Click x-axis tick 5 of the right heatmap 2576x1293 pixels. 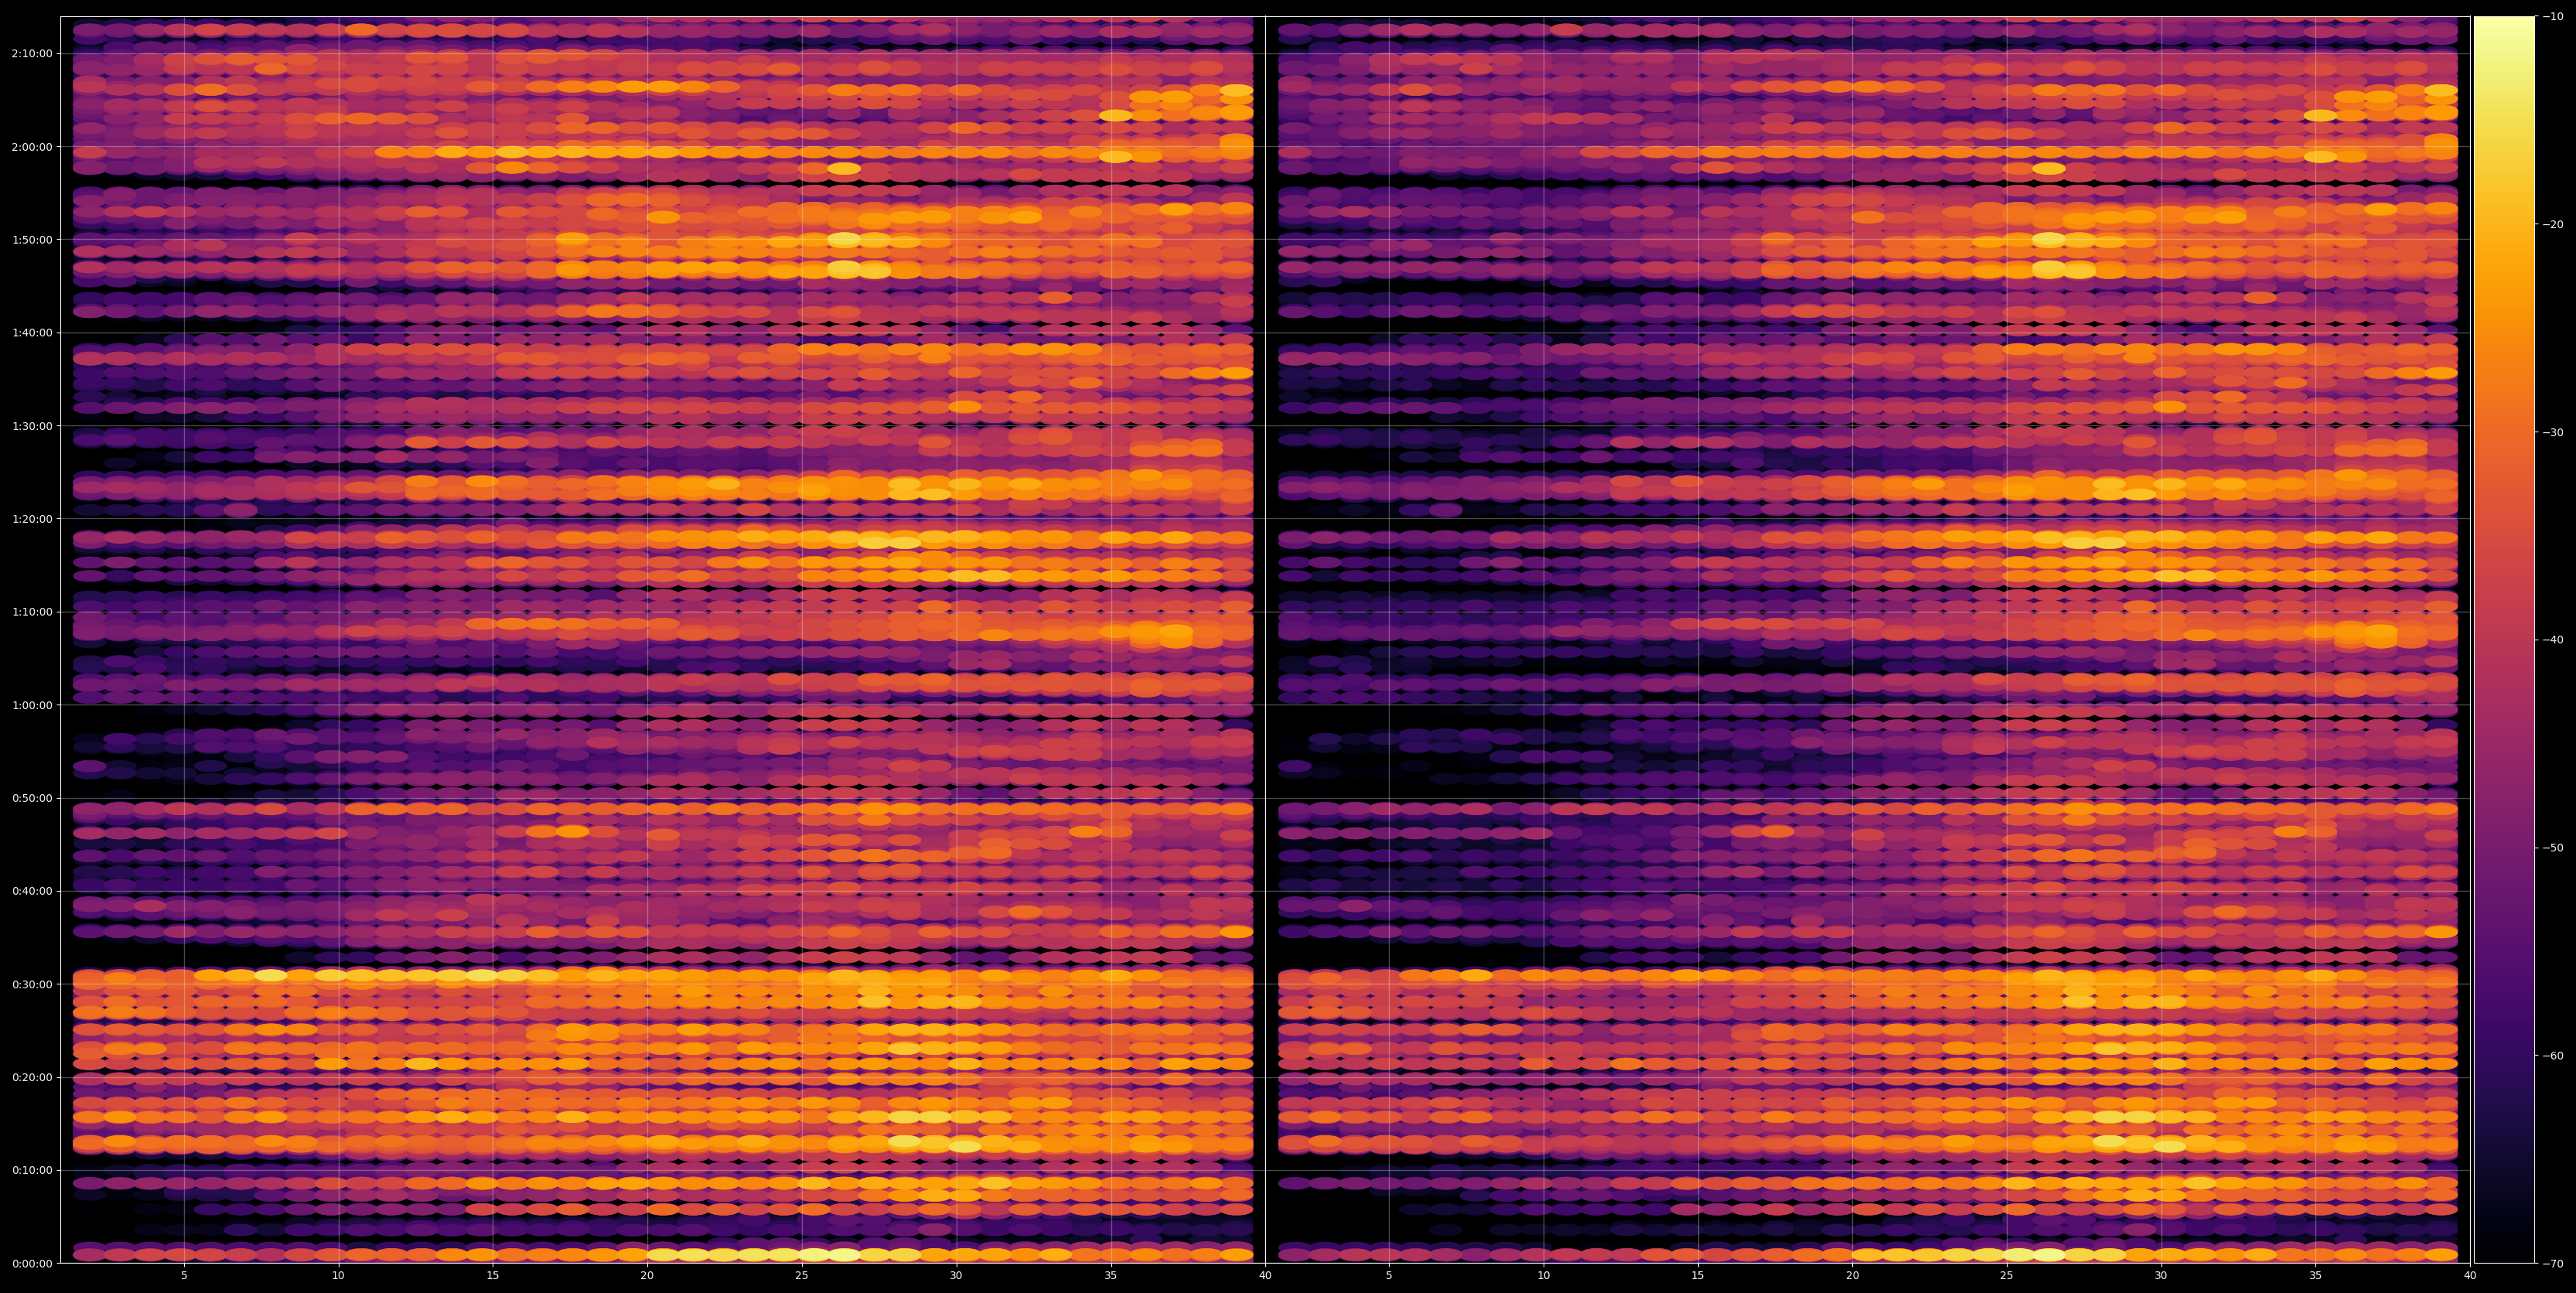coord(1389,1276)
